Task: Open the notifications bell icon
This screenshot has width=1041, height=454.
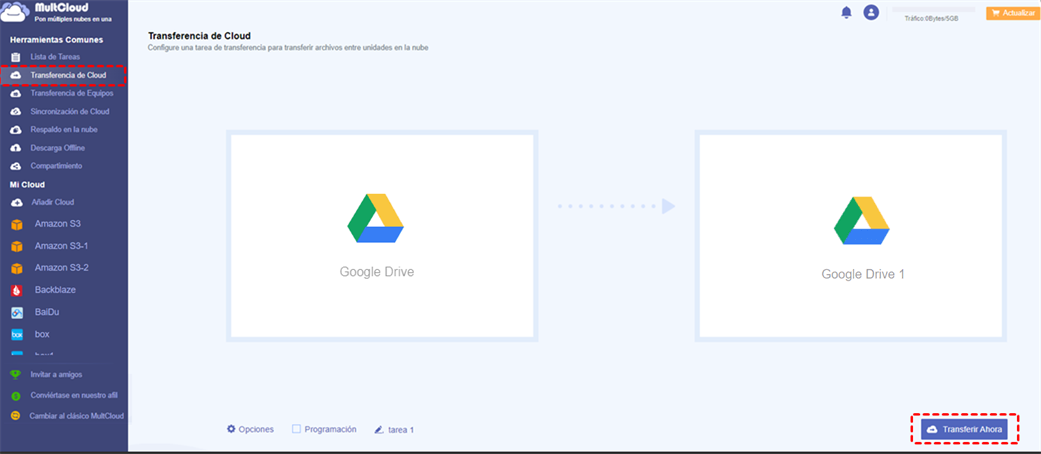Action: (846, 12)
